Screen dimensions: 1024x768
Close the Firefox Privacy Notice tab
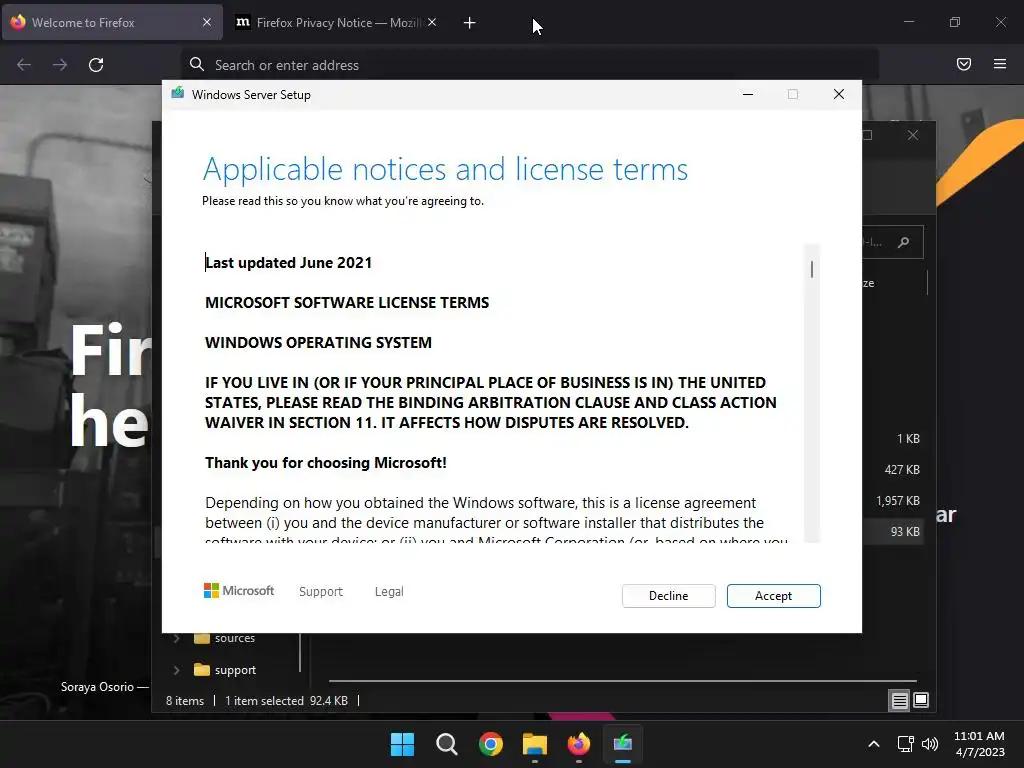click(x=432, y=22)
